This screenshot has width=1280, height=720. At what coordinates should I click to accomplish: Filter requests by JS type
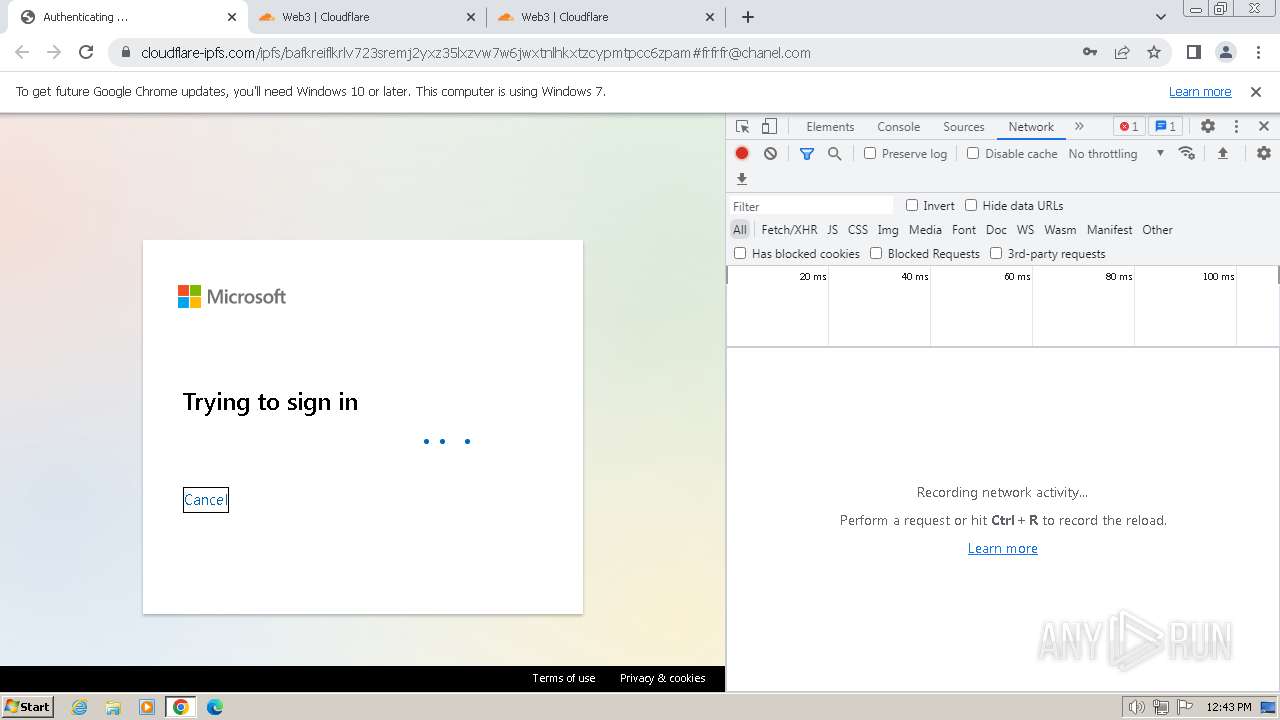[x=832, y=230]
